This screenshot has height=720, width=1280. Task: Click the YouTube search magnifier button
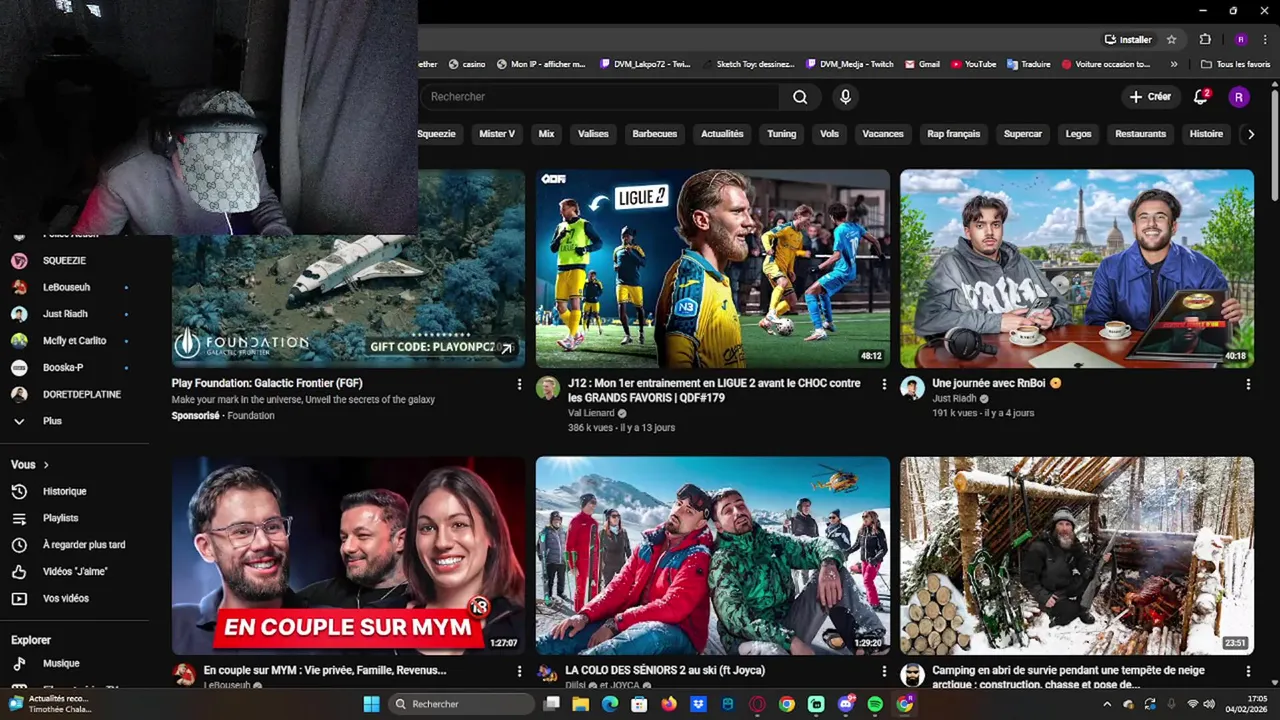800,97
